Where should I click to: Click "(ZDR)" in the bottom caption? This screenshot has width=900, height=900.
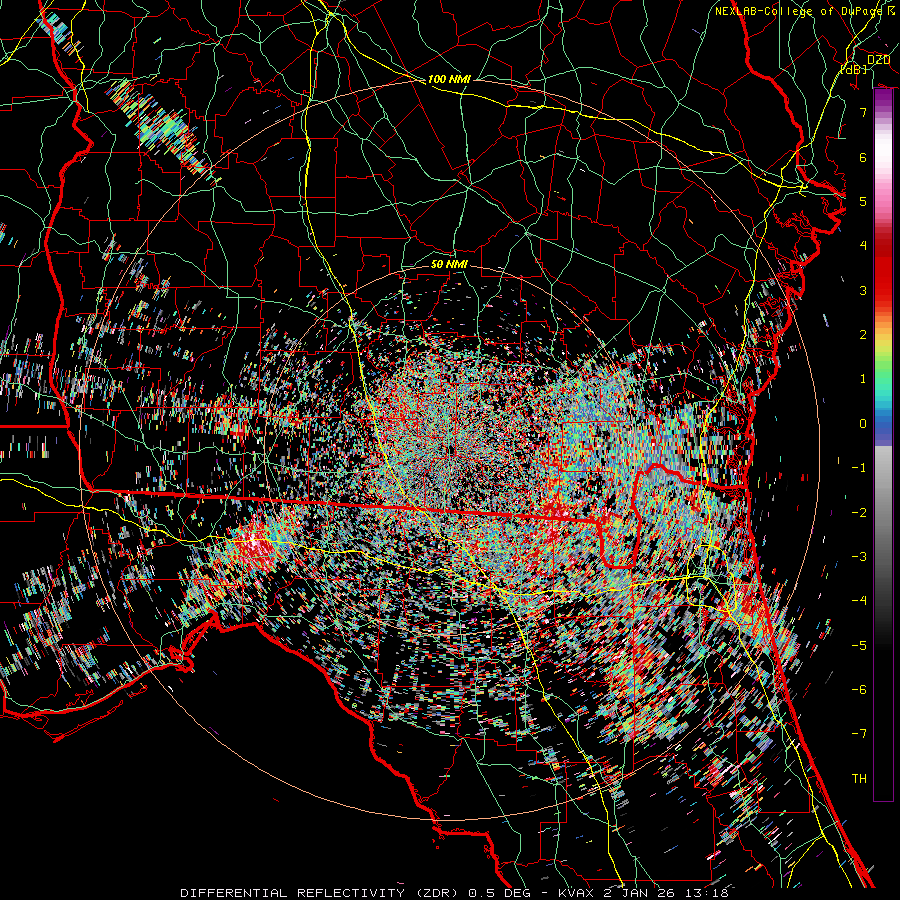[x=435, y=893]
